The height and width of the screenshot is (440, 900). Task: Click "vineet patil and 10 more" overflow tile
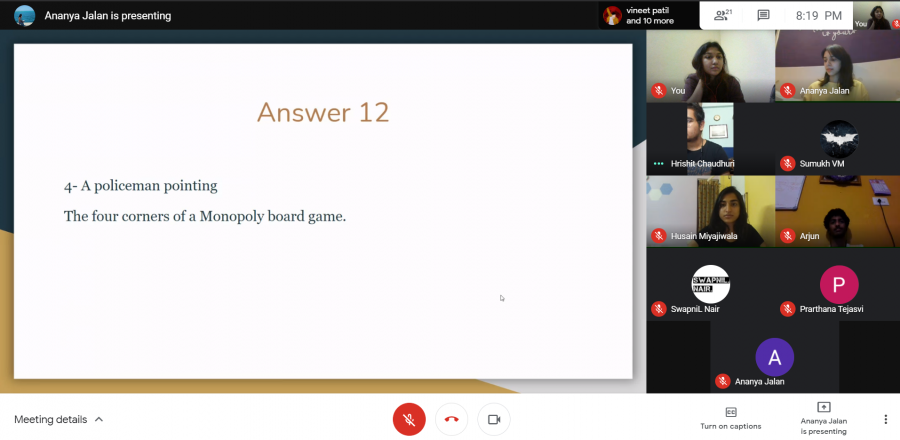click(x=640, y=16)
